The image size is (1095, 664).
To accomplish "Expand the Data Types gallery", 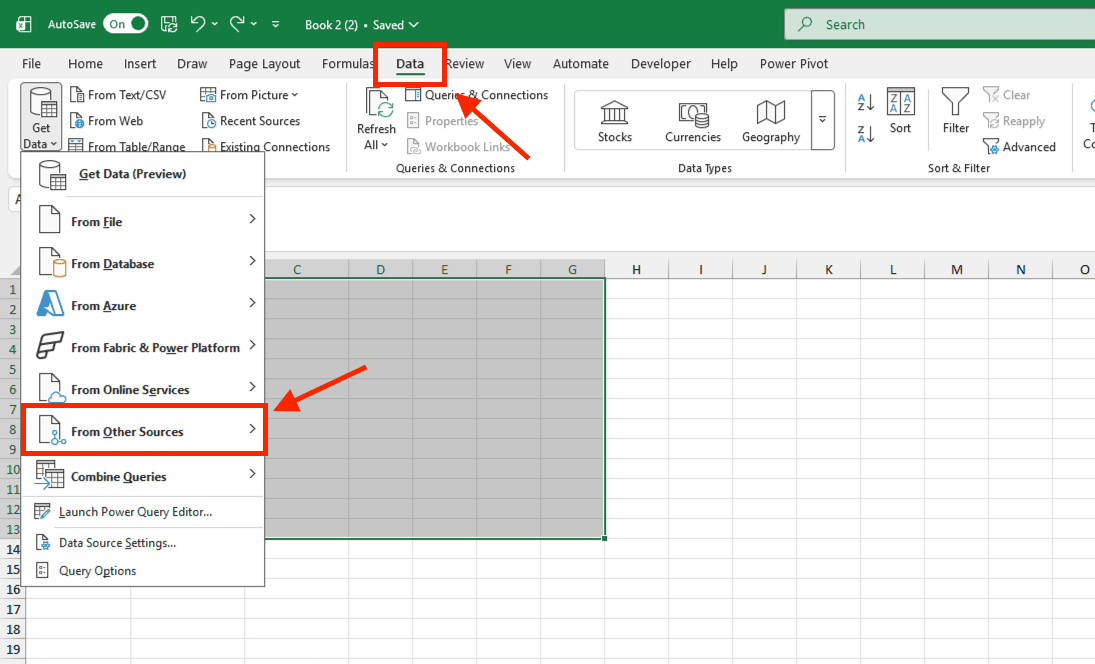I will click(x=823, y=119).
